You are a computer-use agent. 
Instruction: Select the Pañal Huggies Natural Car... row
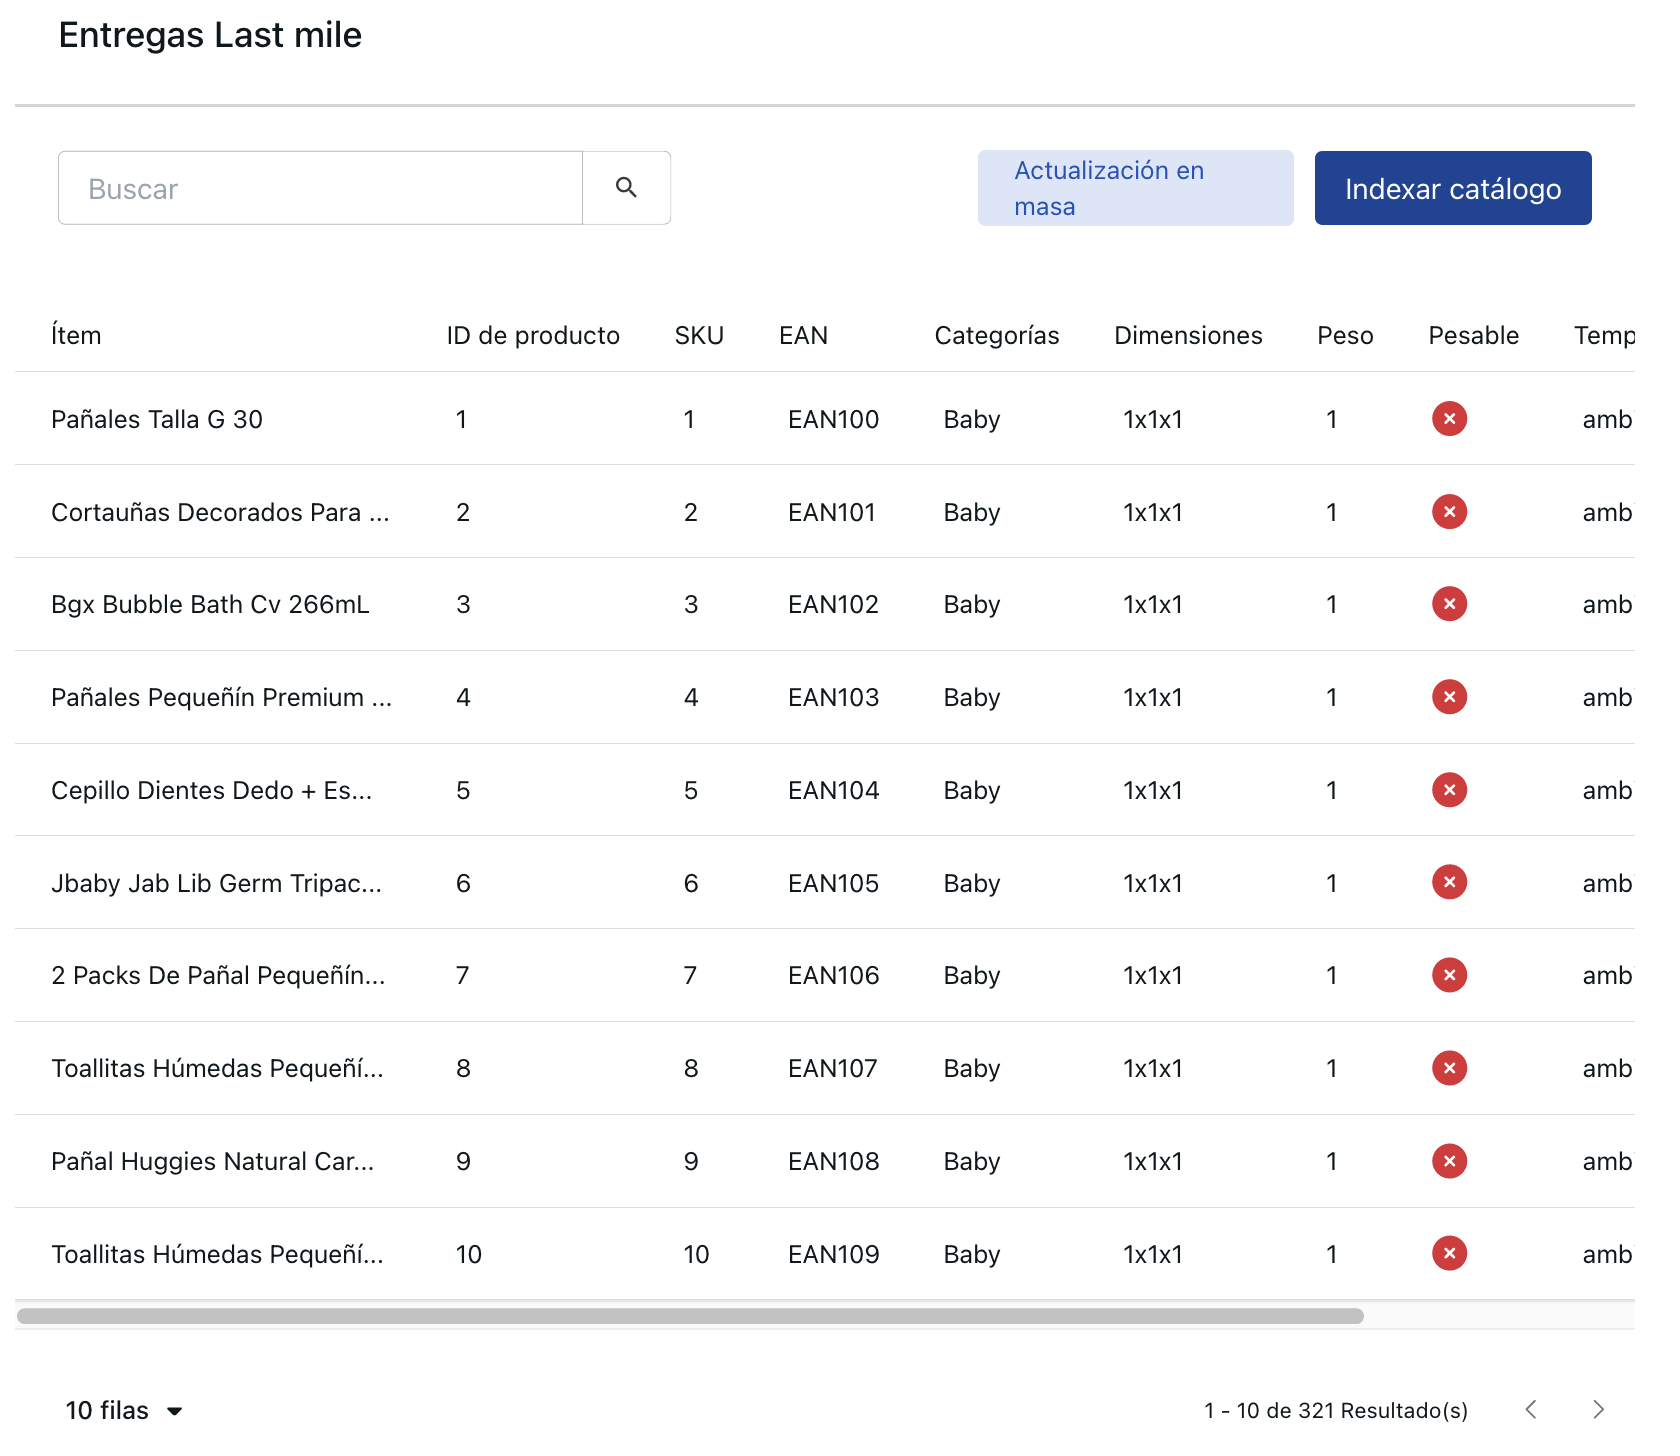[x=212, y=1161]
